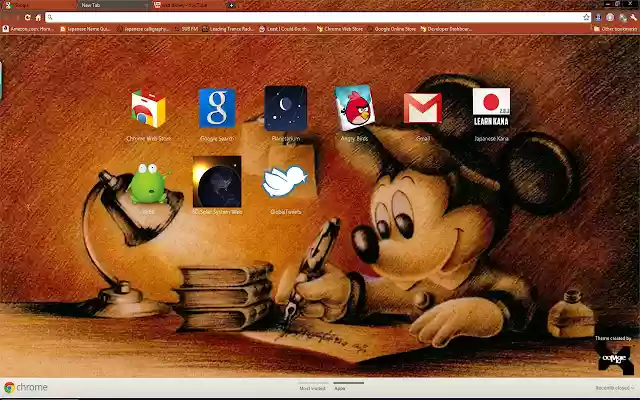This screenshot has height=400, width=640.
Task: Launch the Japanese Kana app
Action: [491, 107]
